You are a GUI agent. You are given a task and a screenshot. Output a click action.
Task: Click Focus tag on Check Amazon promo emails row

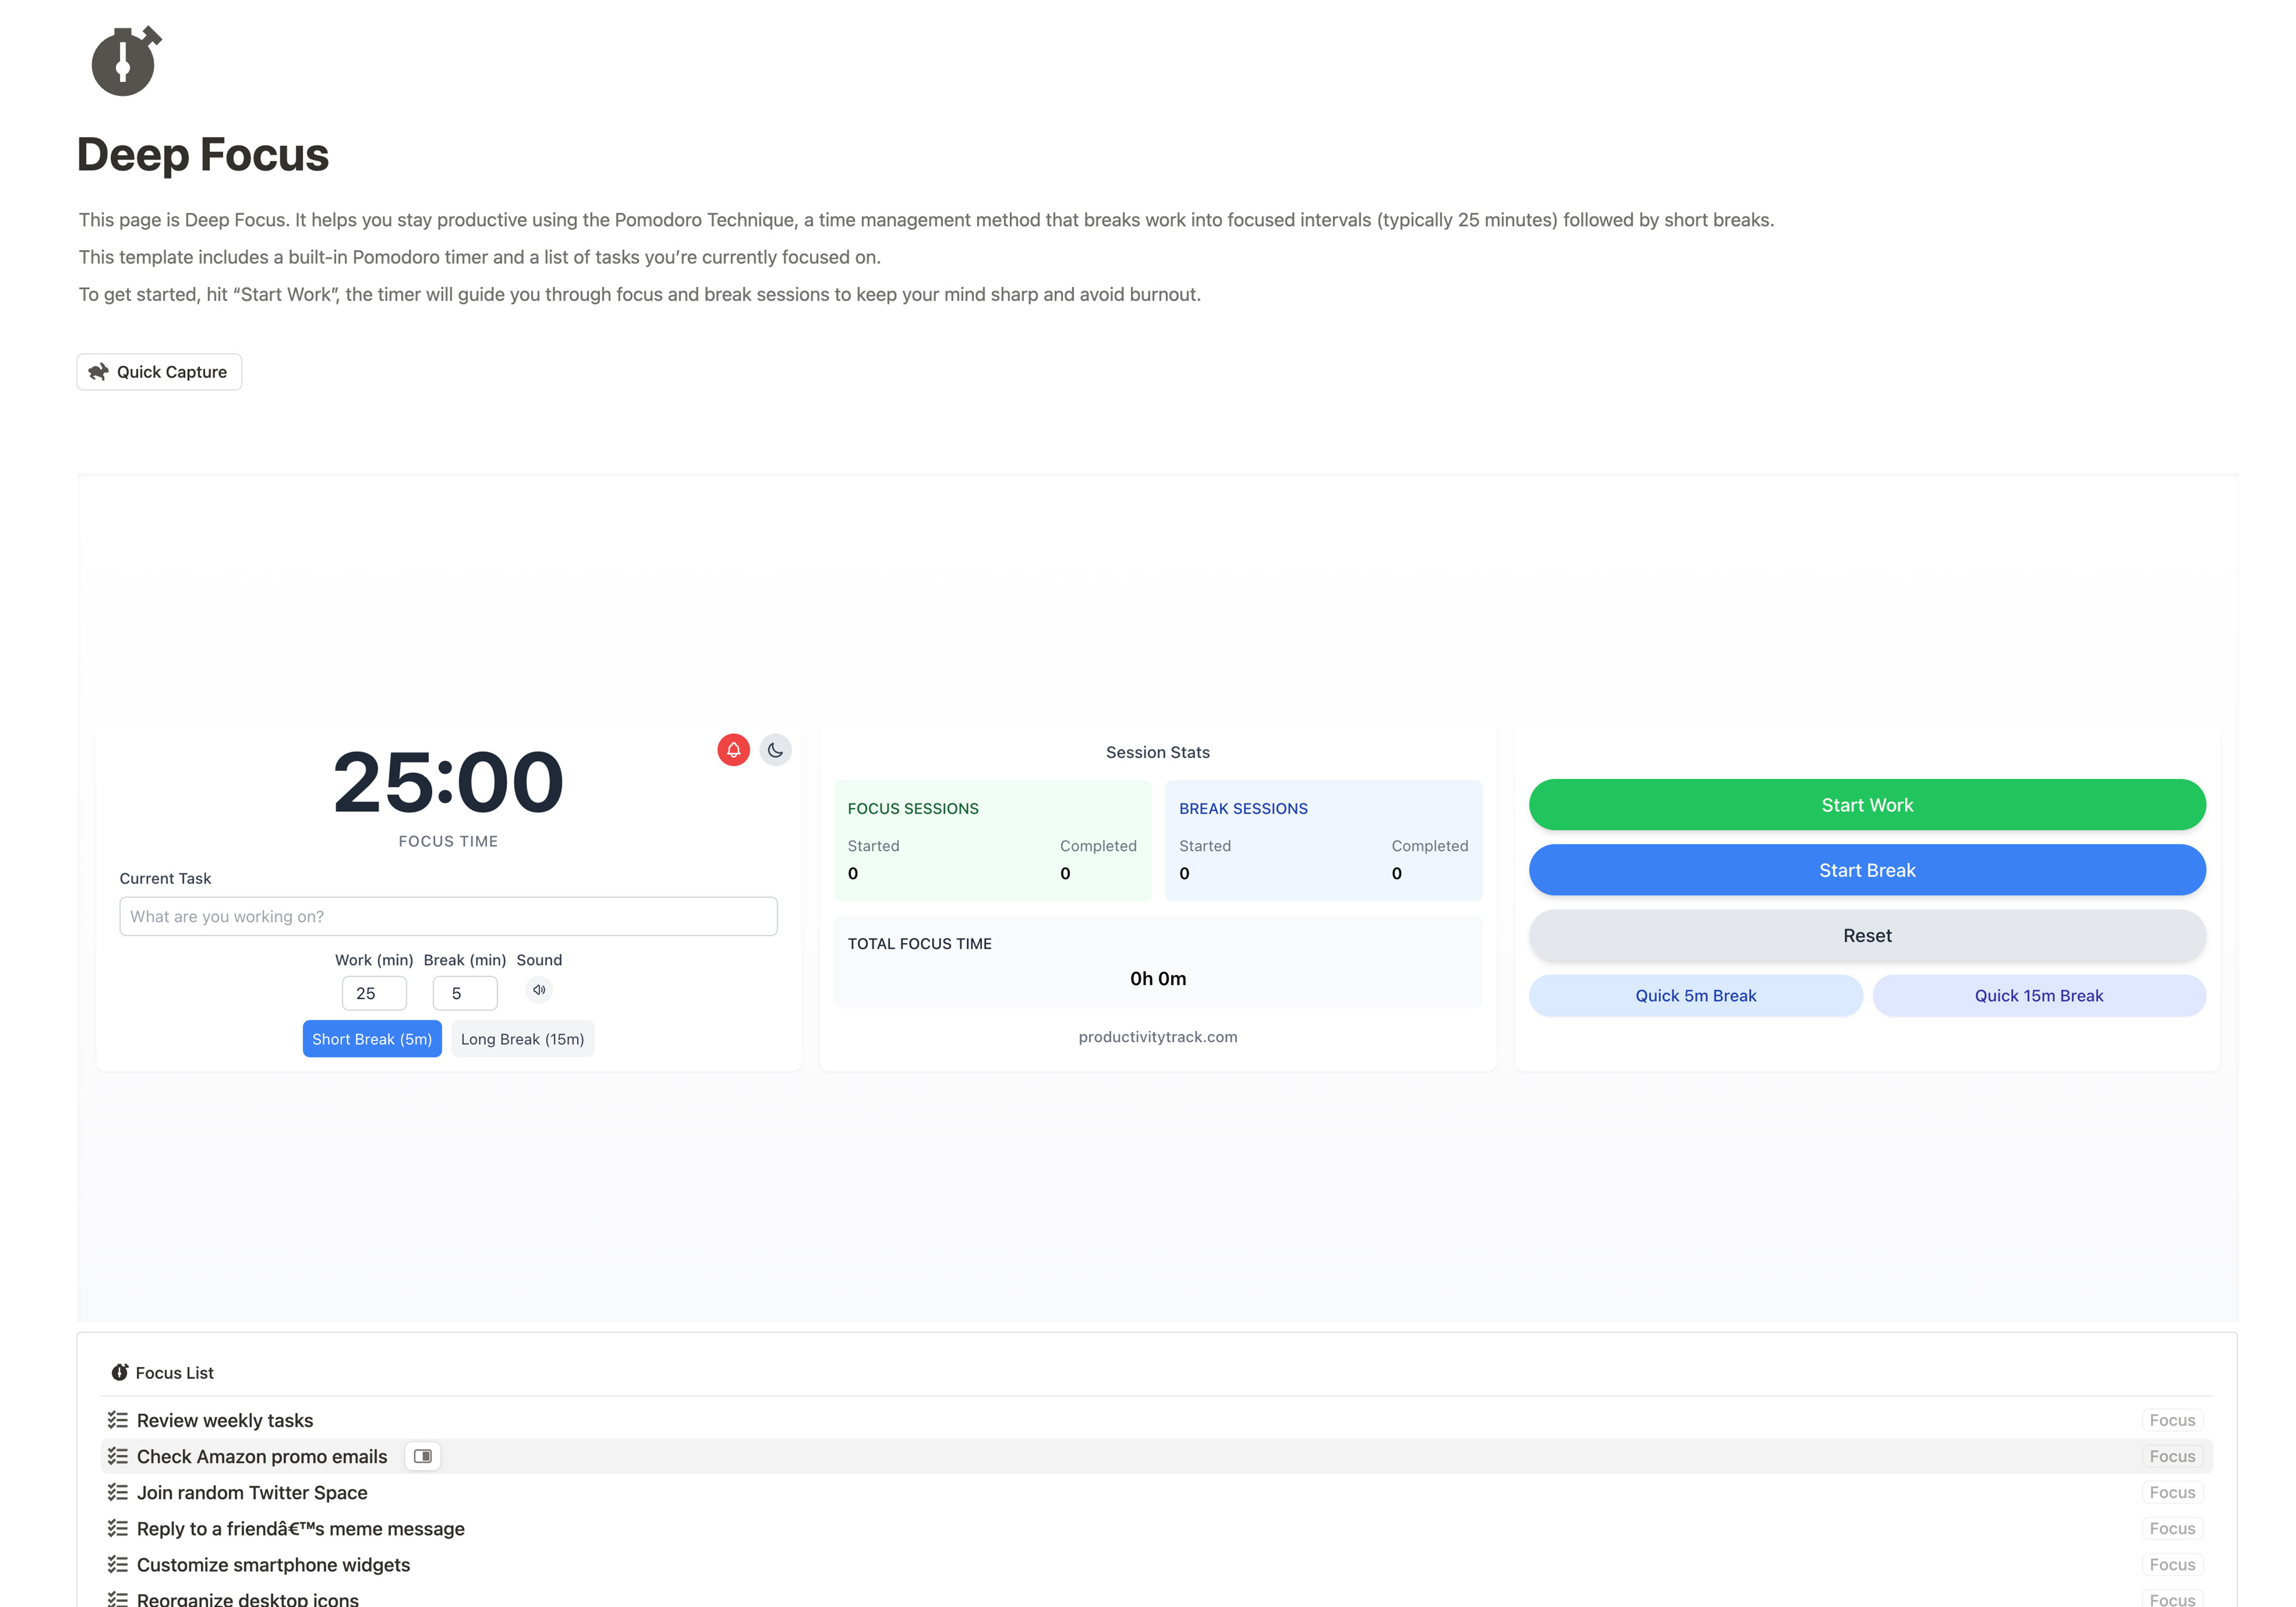2172,1456
